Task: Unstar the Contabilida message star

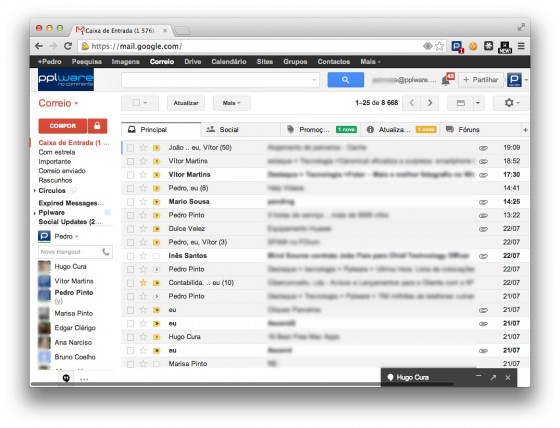Action: point(143,283)
